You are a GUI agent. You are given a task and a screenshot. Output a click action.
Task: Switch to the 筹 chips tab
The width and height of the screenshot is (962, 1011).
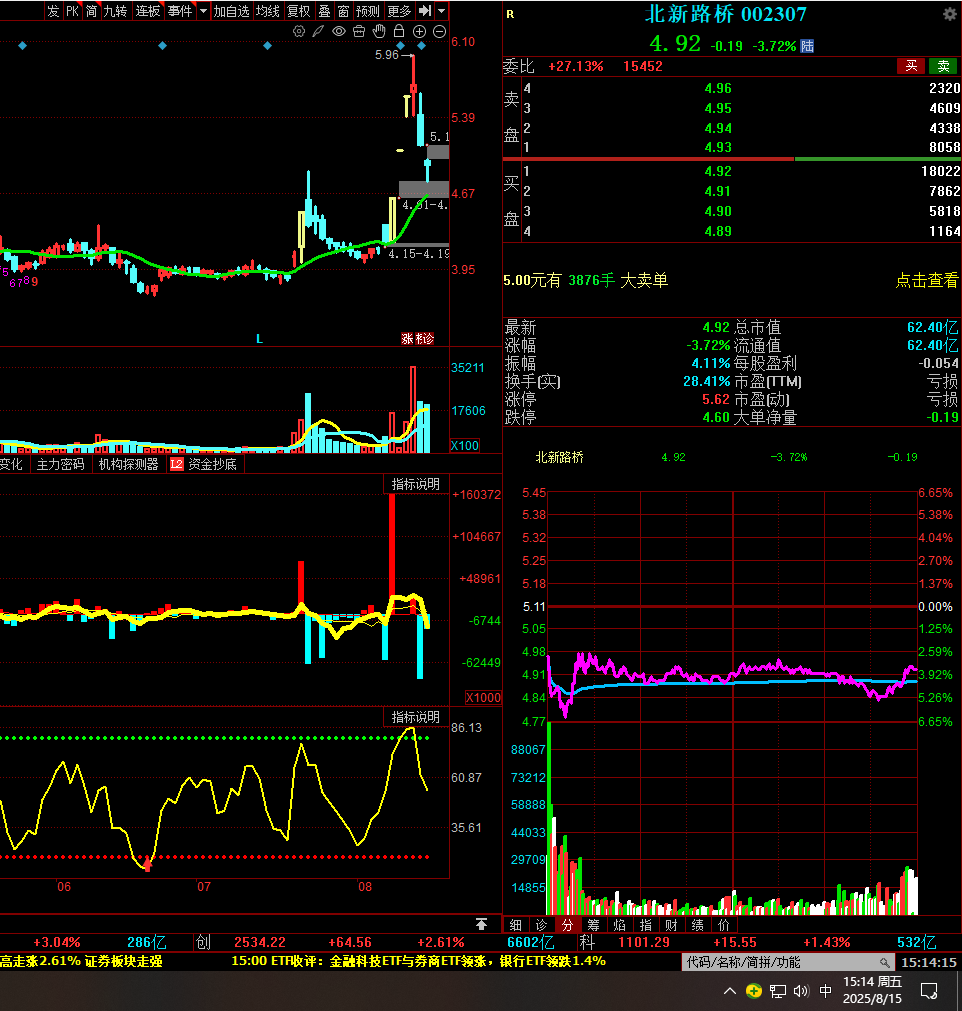pyautogui.click(x=594, y=925)
